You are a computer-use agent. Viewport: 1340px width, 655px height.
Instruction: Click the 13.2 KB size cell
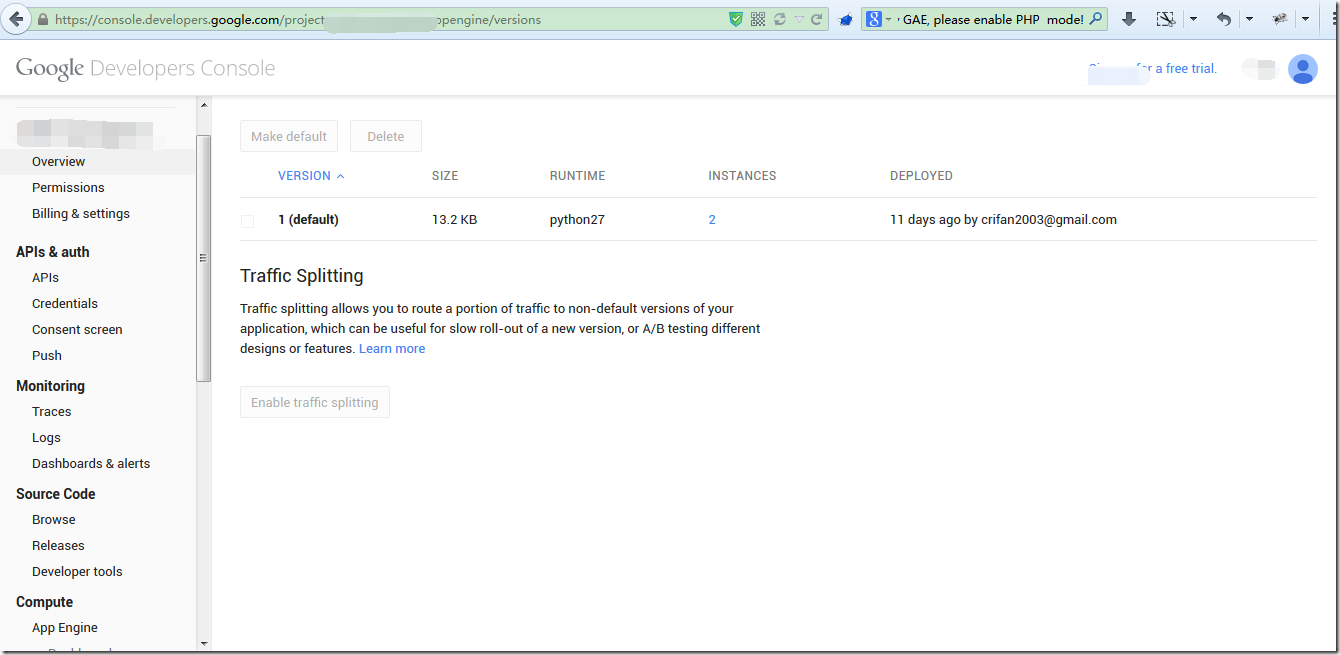click(454, 220)
